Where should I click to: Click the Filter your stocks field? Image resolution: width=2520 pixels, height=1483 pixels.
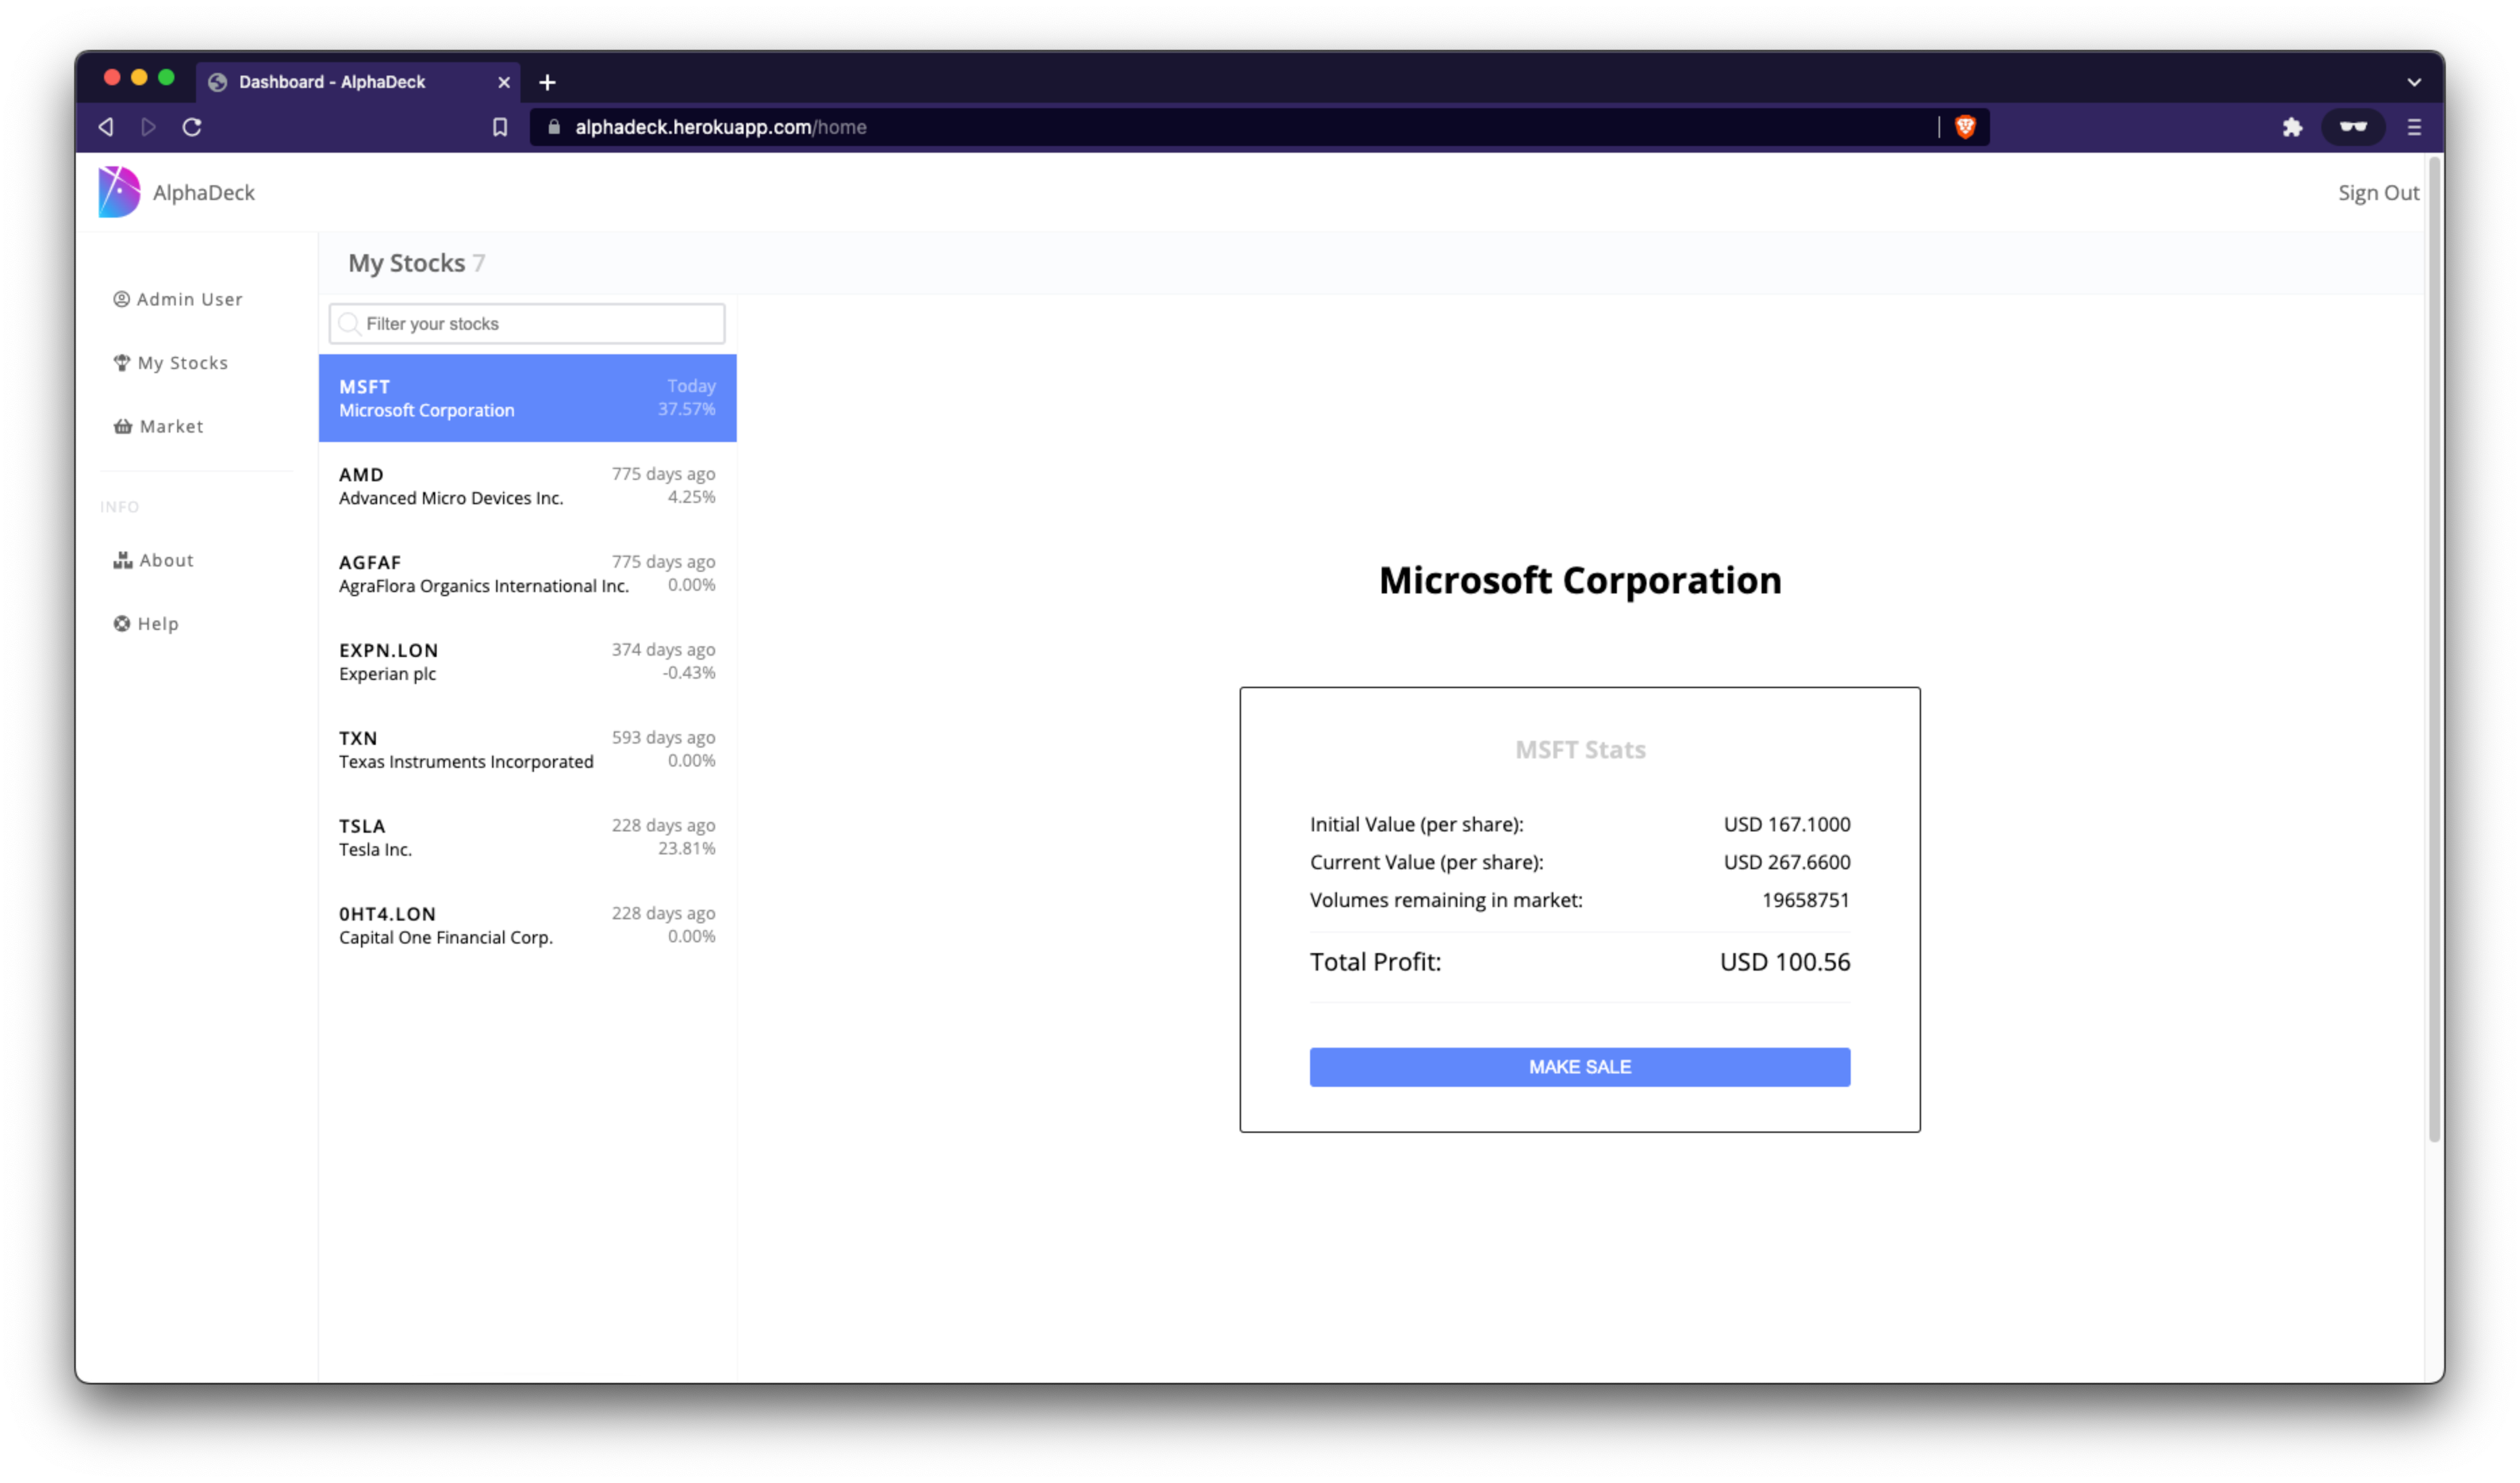pos(540,324)
